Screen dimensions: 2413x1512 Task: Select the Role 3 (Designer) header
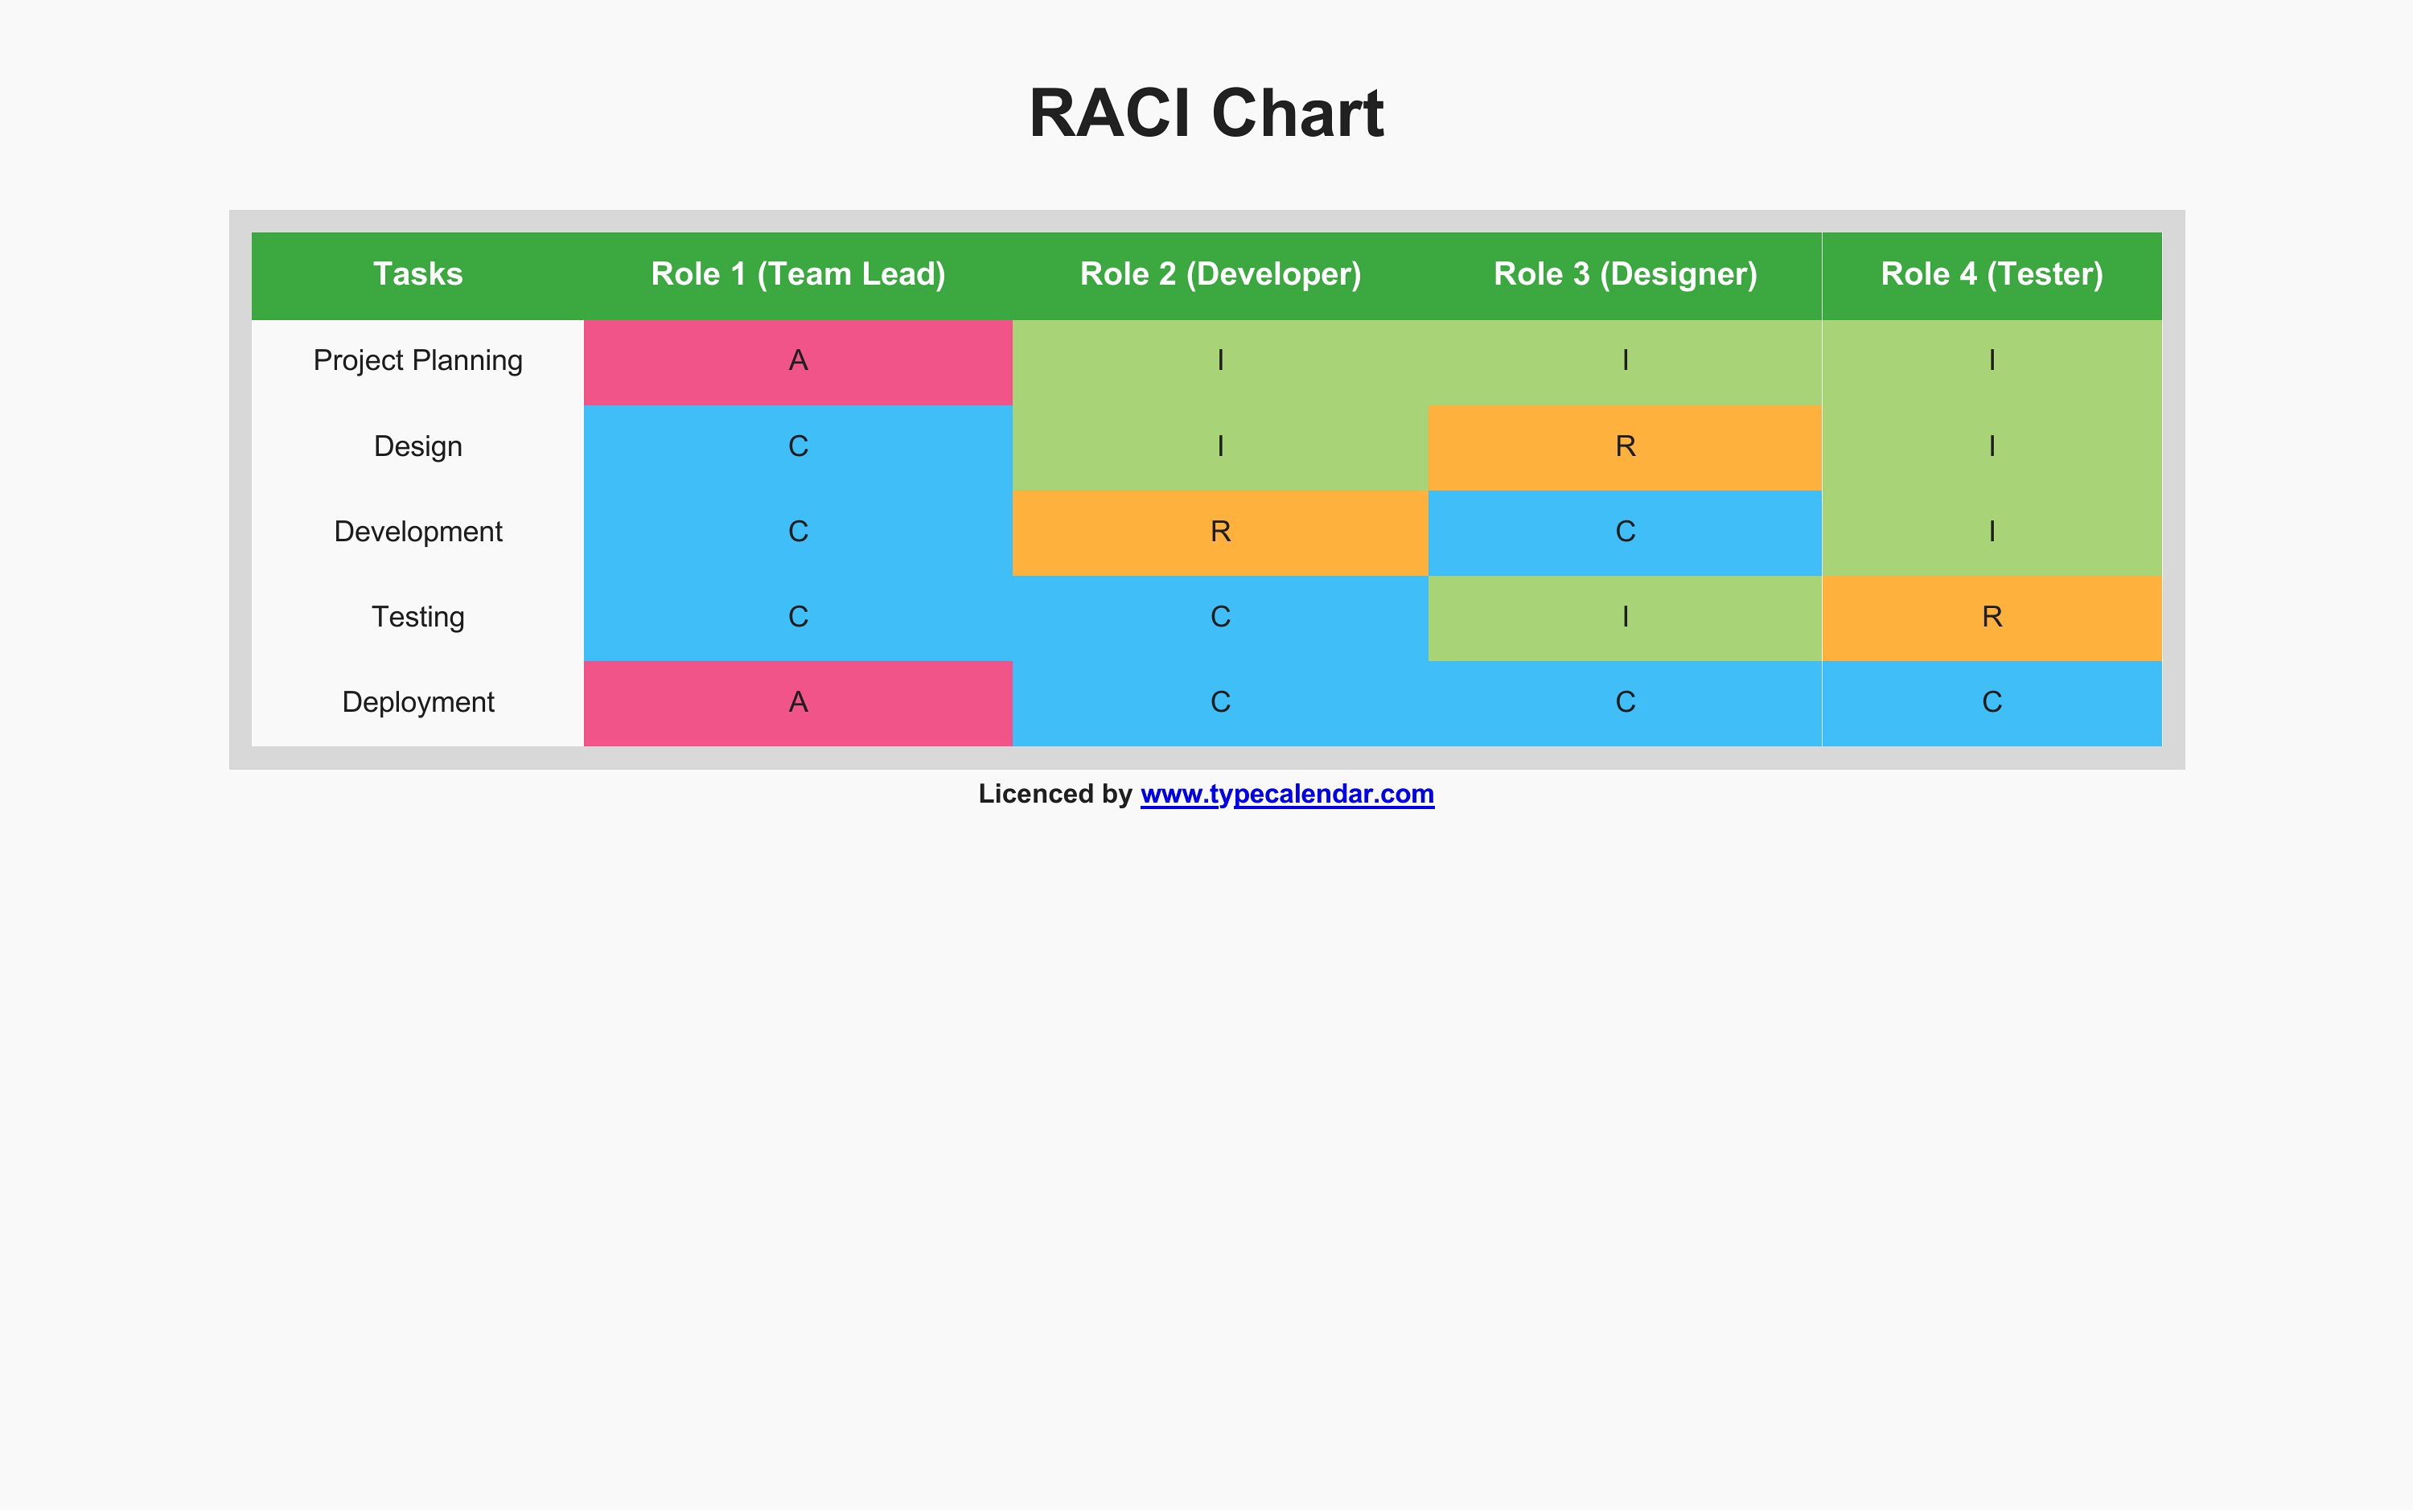(1625, 276)
